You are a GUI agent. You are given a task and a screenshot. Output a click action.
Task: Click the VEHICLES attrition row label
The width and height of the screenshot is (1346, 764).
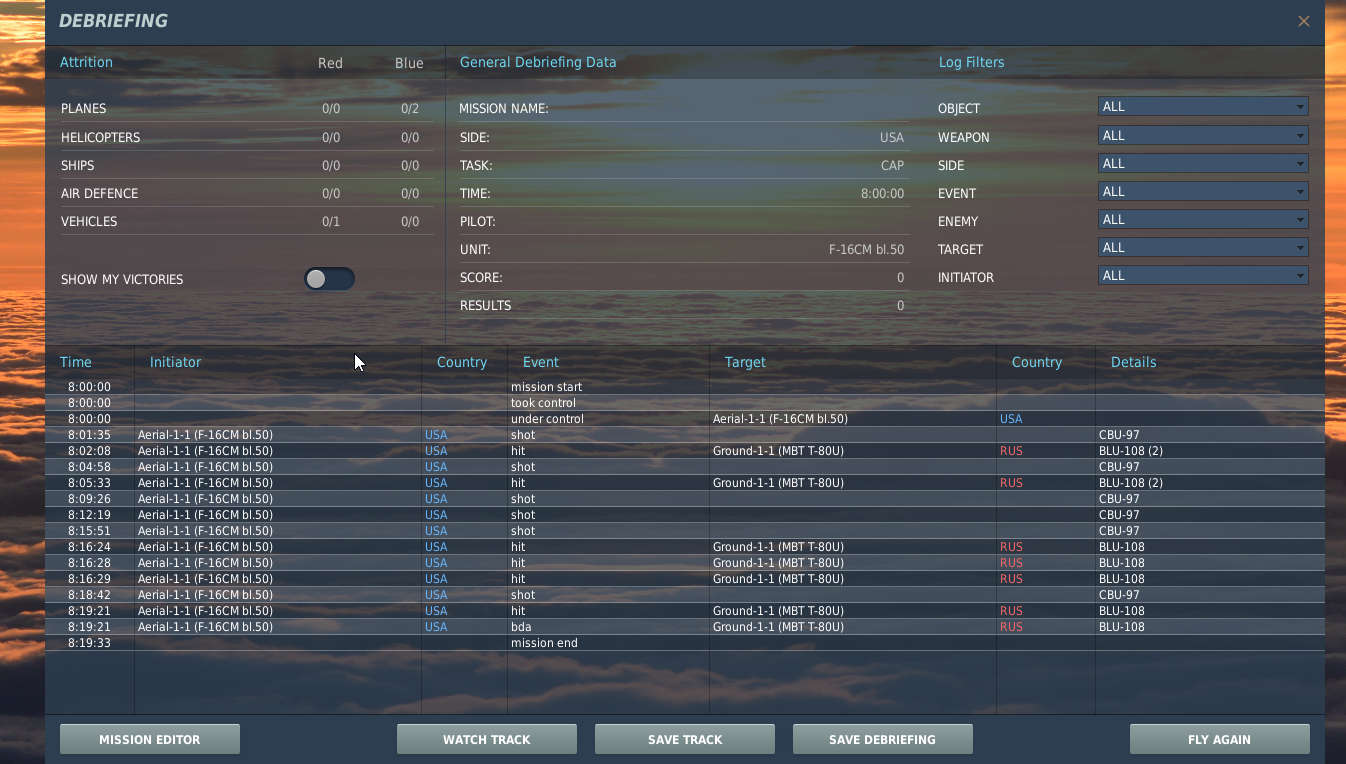(x=89, y=222)
